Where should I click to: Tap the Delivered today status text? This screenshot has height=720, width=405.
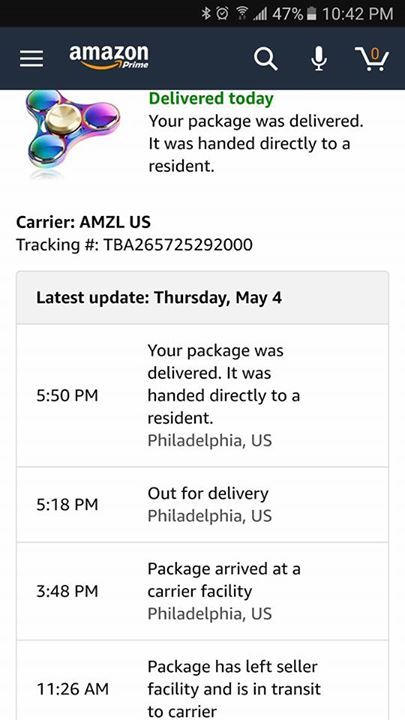[211, 98]
